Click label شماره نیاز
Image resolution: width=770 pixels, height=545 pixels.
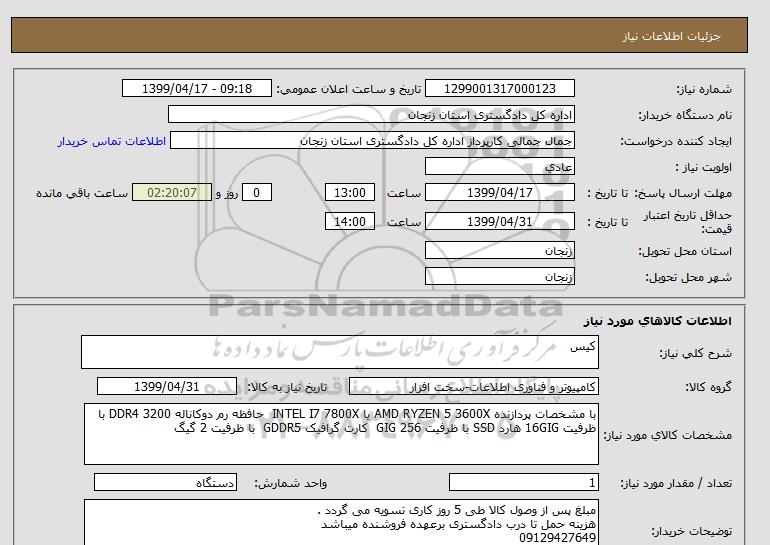click(704, 89)
